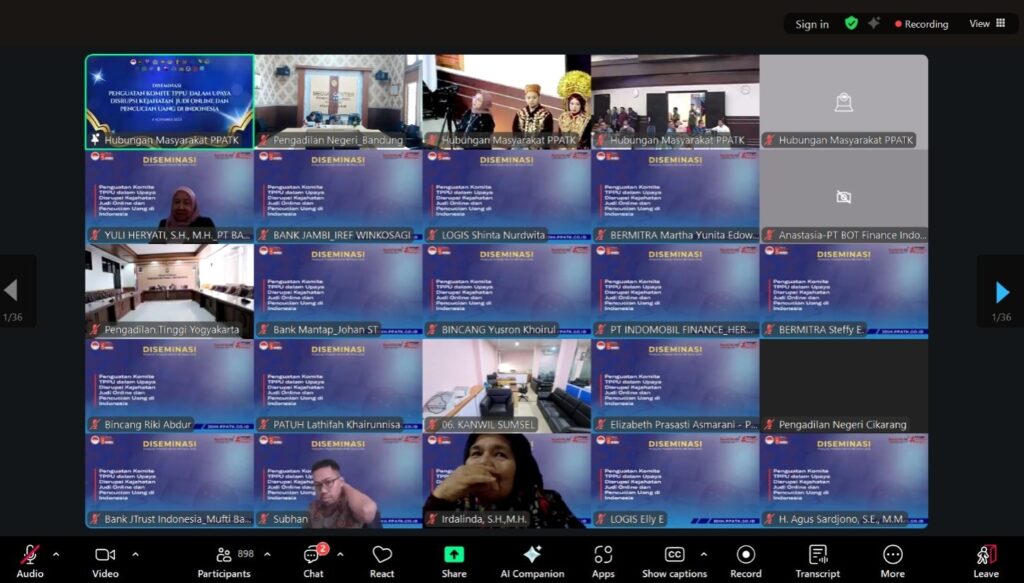Select the 06. KANWIL SUMSEL video tile
The width and height of the screenshot is (1024, 583).
506,385
